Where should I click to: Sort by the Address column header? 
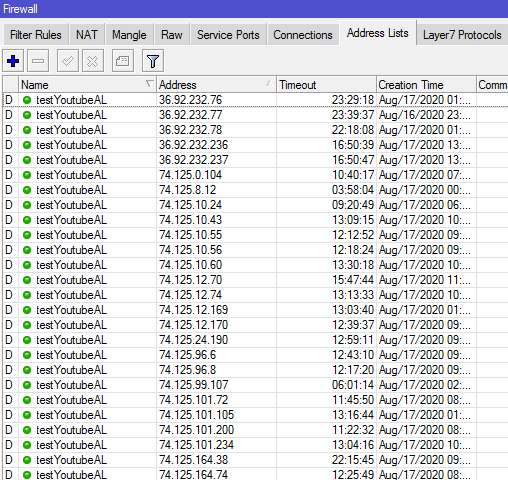click(216, 85)
